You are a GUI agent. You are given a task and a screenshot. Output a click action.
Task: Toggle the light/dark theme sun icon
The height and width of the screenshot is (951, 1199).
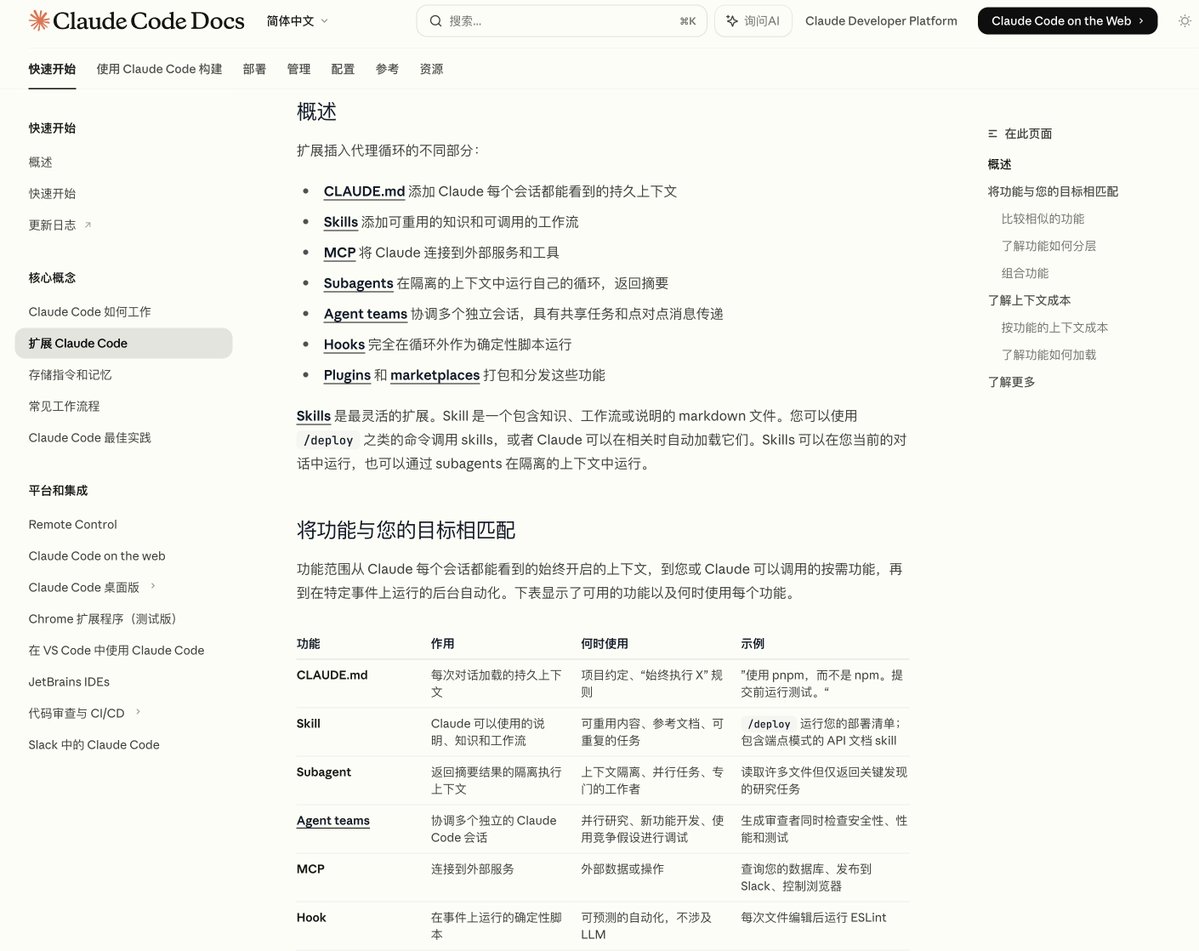pos(1184,21)
